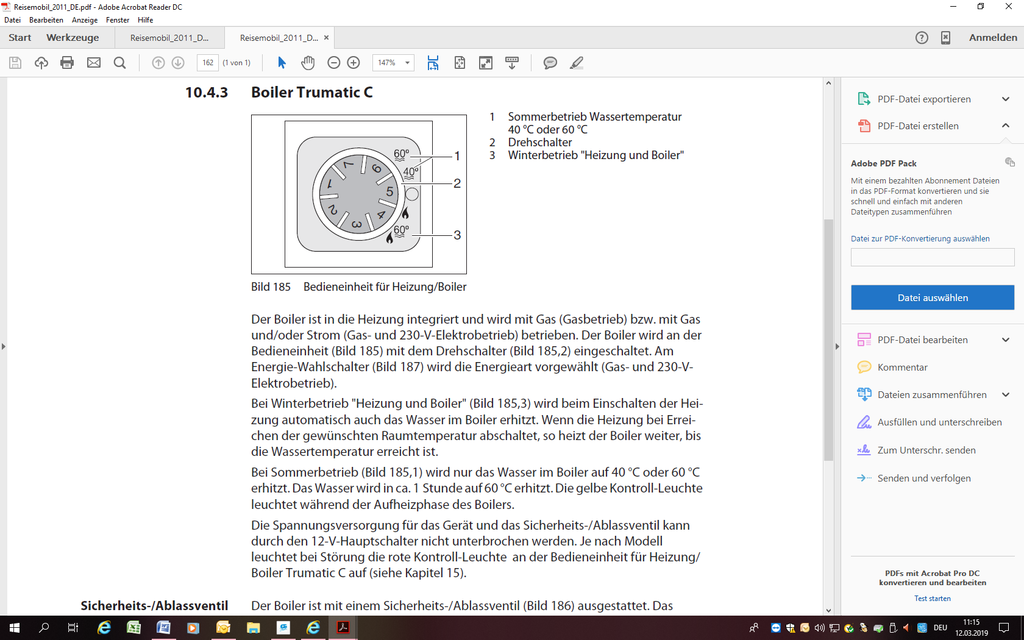Click the PDF-Datei exportieren icon
The height and width of the screenshot is (640, 1024).
tap(864, 99)
